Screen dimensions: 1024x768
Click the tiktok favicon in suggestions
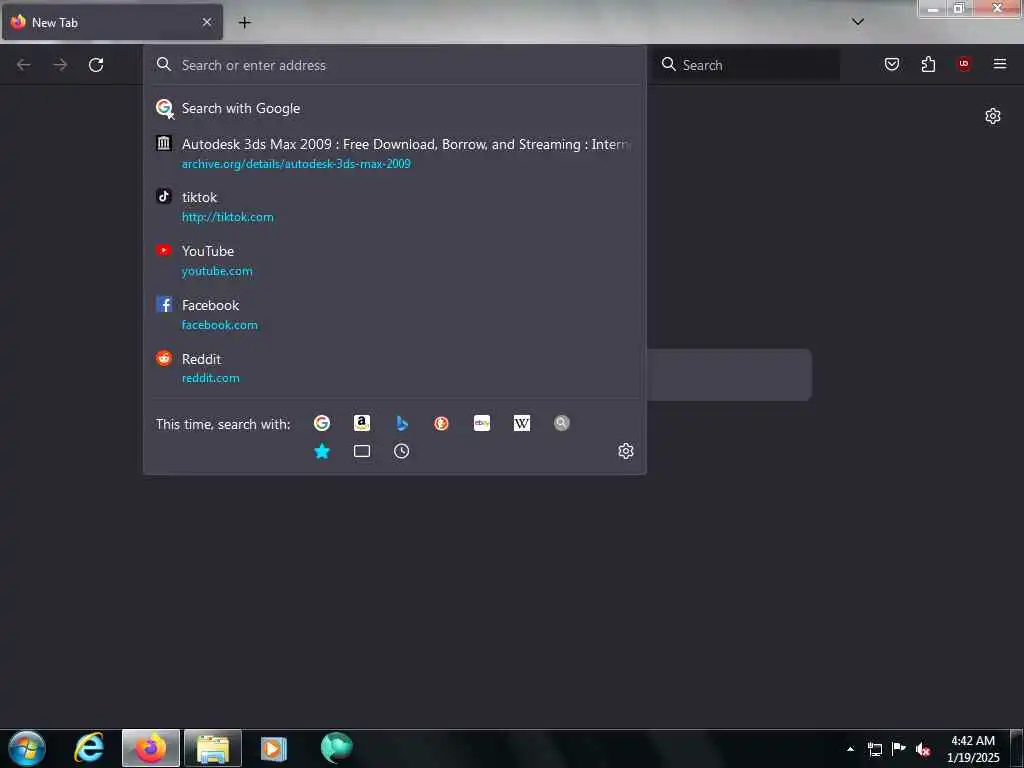[x=164, y=196]
